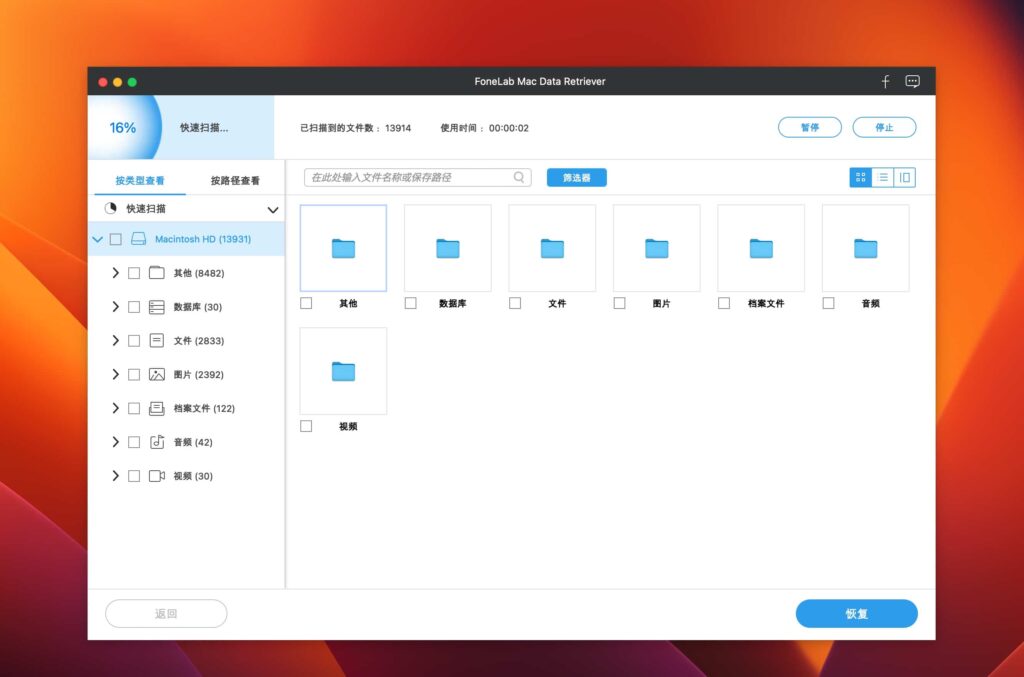Image resolution: width=1024 pixels, height=677 pixels.
Task: Expand the 数据库 (30) category
Action: coord(115,306)
